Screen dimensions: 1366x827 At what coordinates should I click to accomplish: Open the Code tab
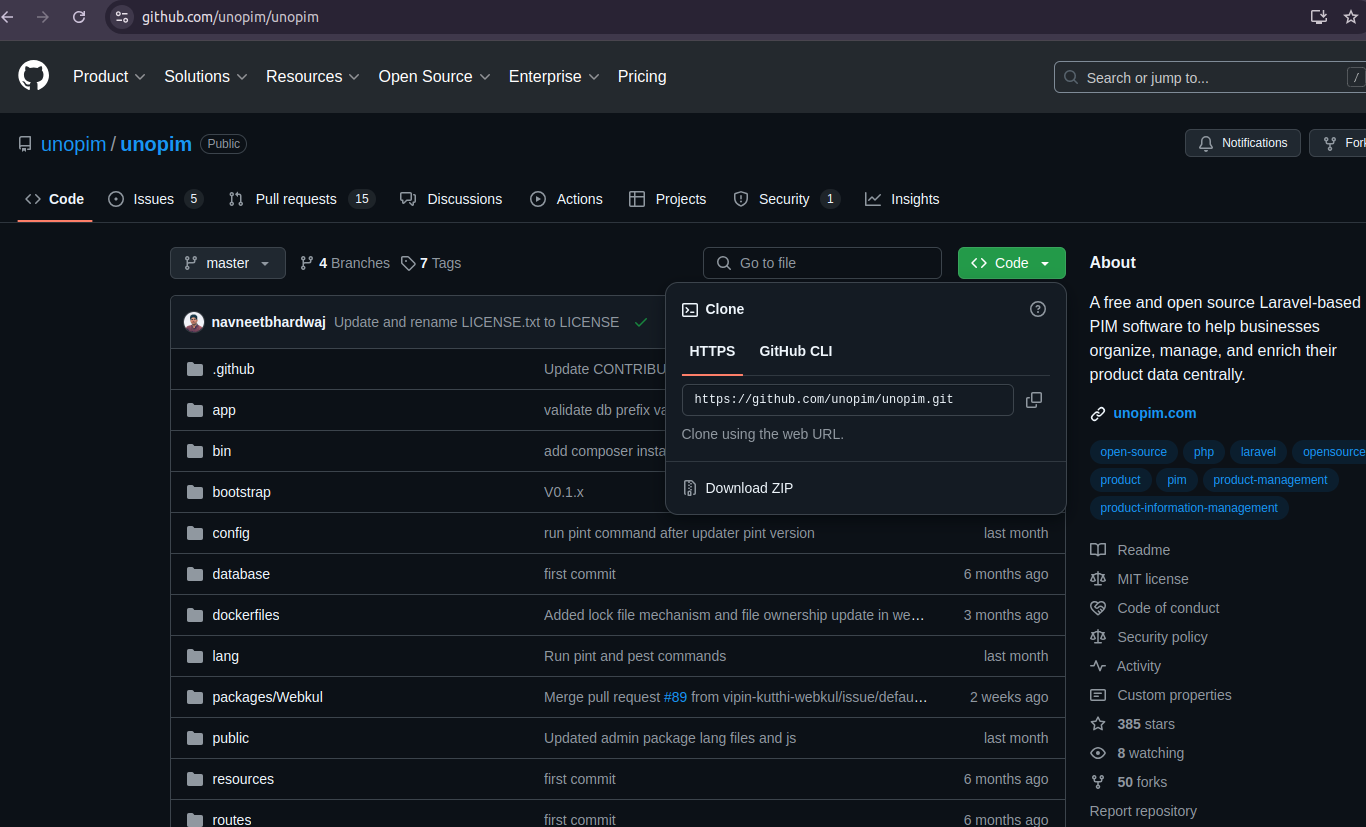coord(55,199)
